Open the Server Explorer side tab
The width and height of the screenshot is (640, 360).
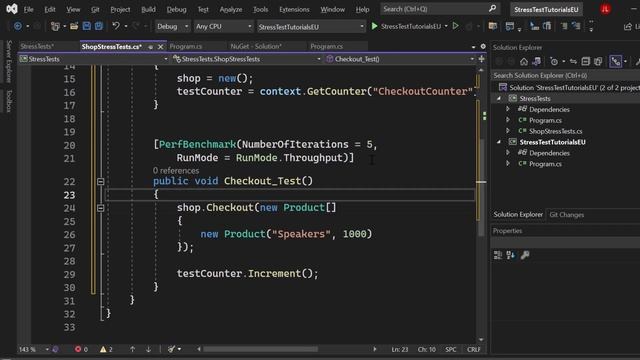tap(9, 61)
